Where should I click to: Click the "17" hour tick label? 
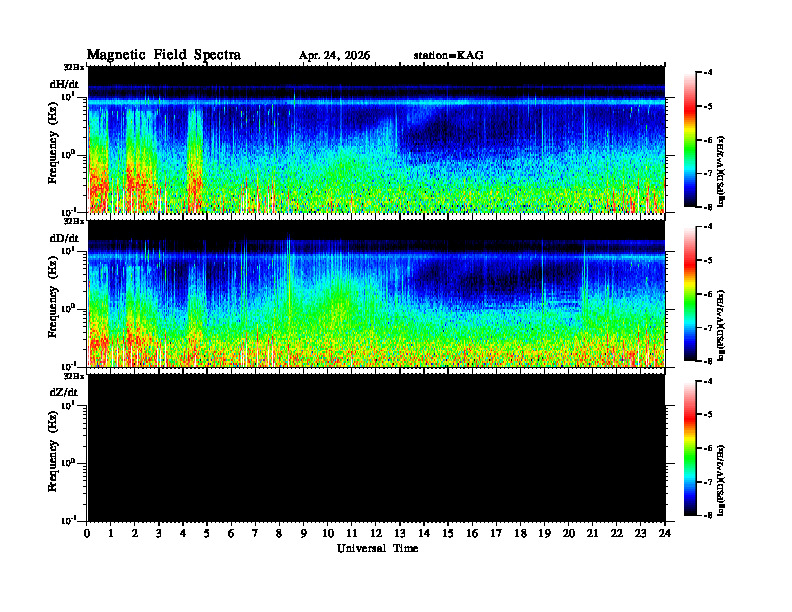tap(496, 534)
